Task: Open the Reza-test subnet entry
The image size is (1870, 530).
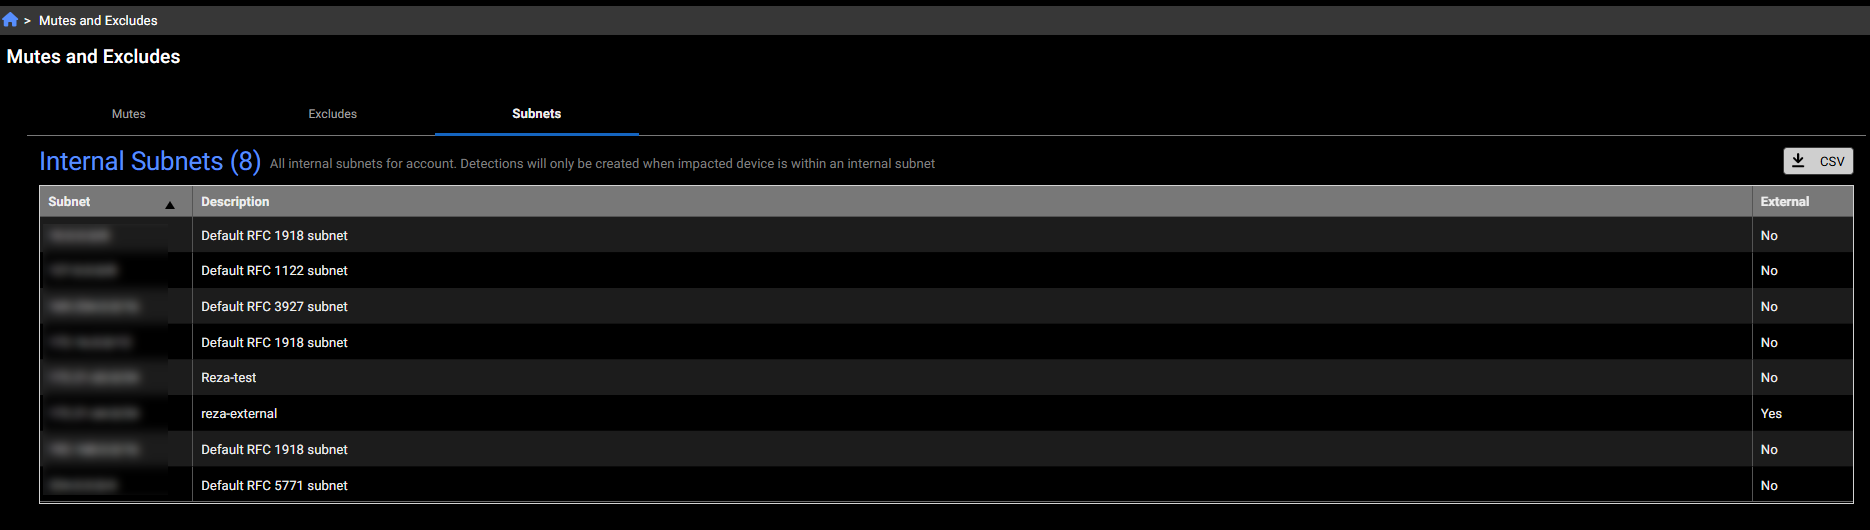Action: (x=228, y=378)
